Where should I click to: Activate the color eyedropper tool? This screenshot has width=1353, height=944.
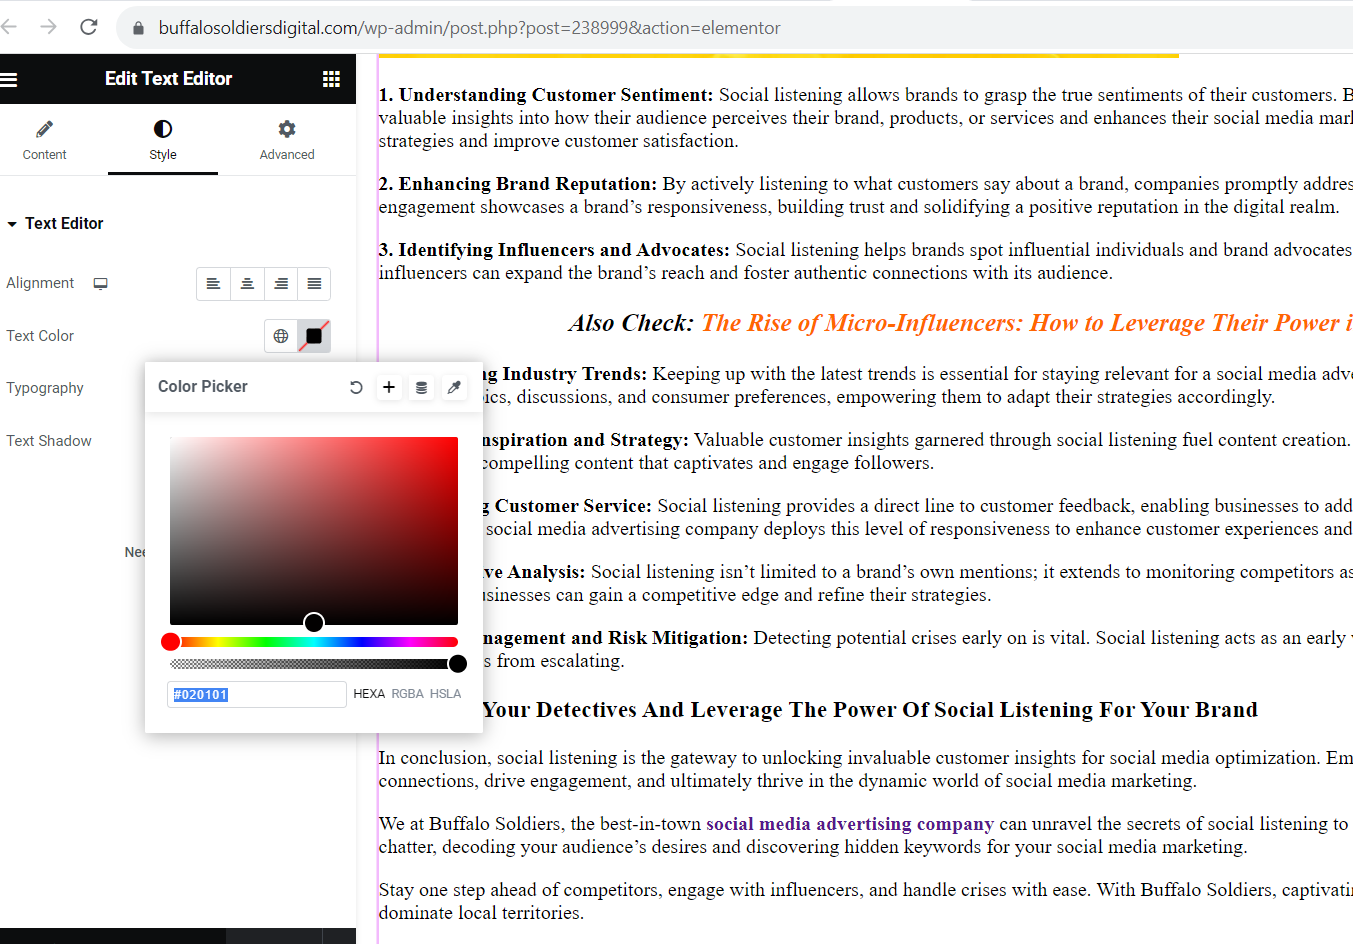pyautogui.click(x=455, y=387)
